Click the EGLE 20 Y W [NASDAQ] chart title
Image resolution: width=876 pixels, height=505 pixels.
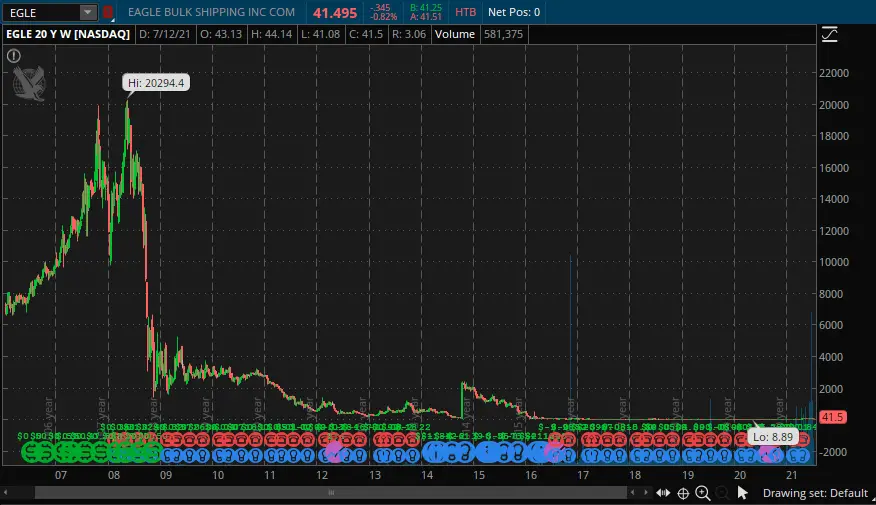pos(68,34)
